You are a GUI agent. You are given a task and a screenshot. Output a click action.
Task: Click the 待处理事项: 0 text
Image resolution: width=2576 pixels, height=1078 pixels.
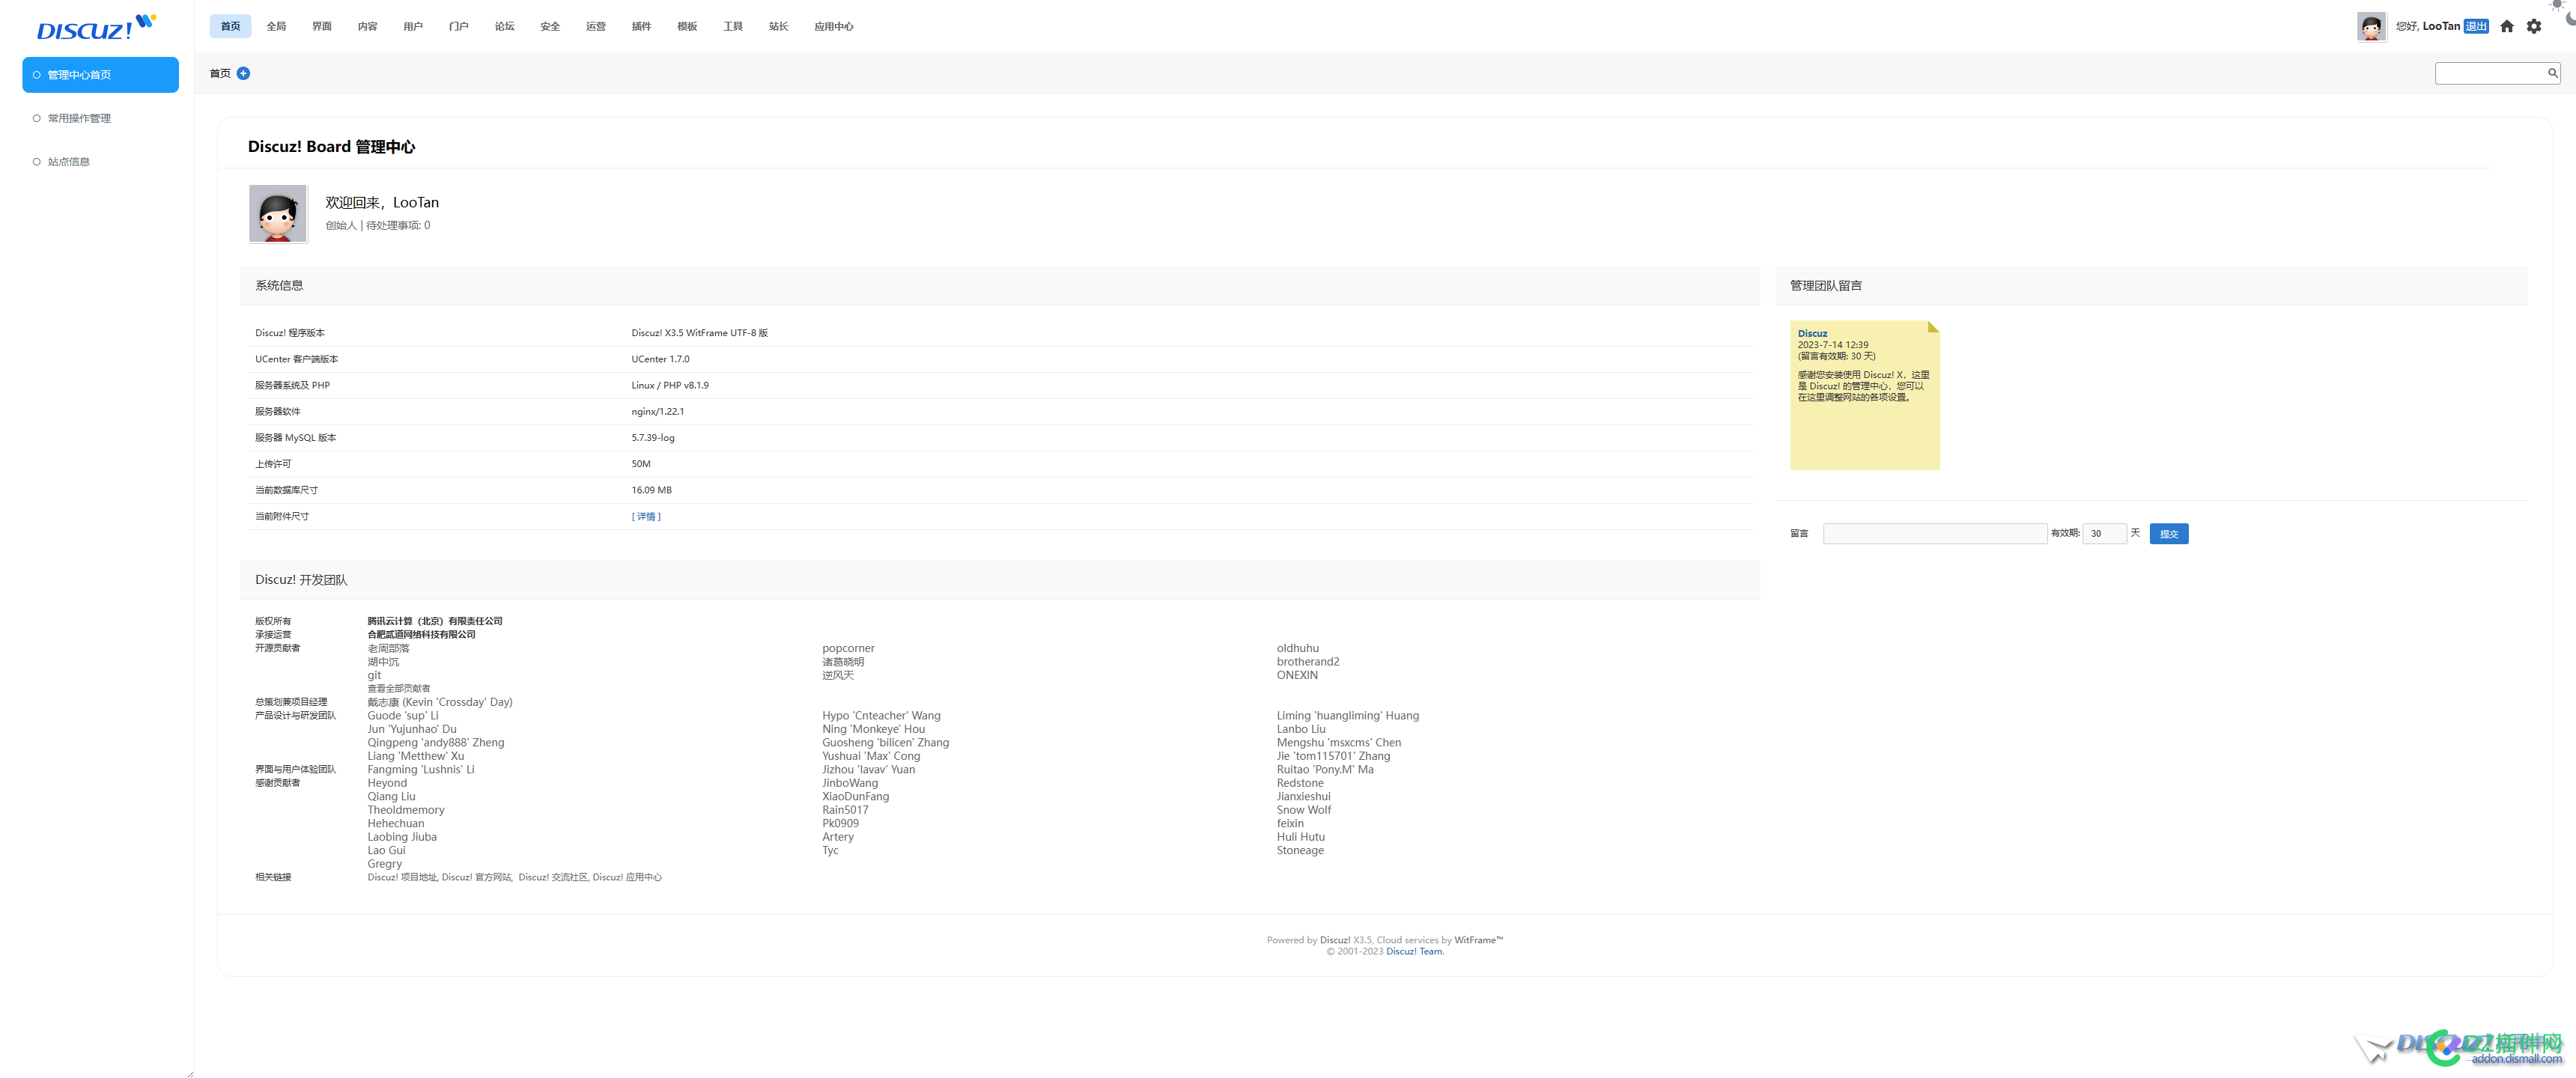398,225
